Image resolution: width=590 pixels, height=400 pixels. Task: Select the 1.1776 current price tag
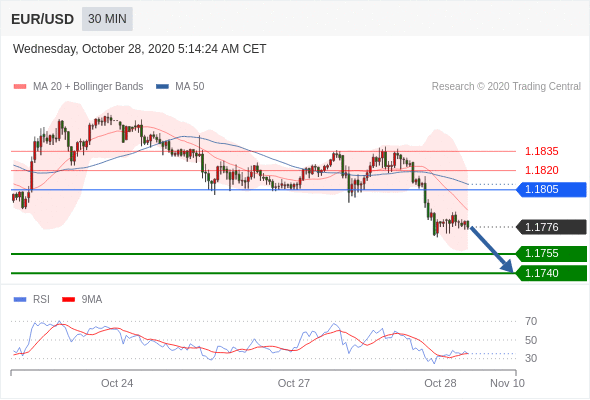point(551,227)
